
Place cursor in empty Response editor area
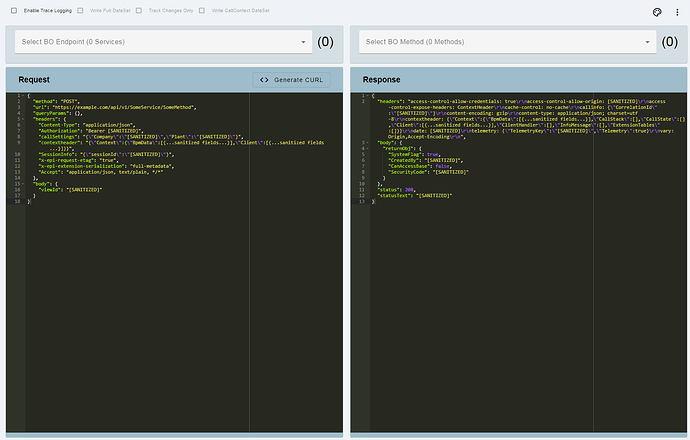(x=528, y=317)
